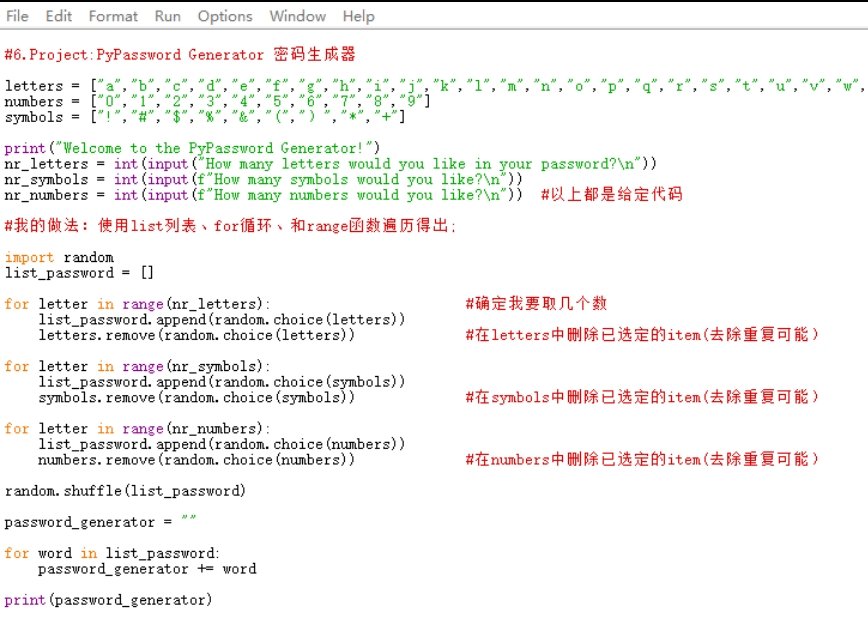Click 'list_password.append(random.choice(letters))' line
The image size is (868, 621).
click(222, 319)
